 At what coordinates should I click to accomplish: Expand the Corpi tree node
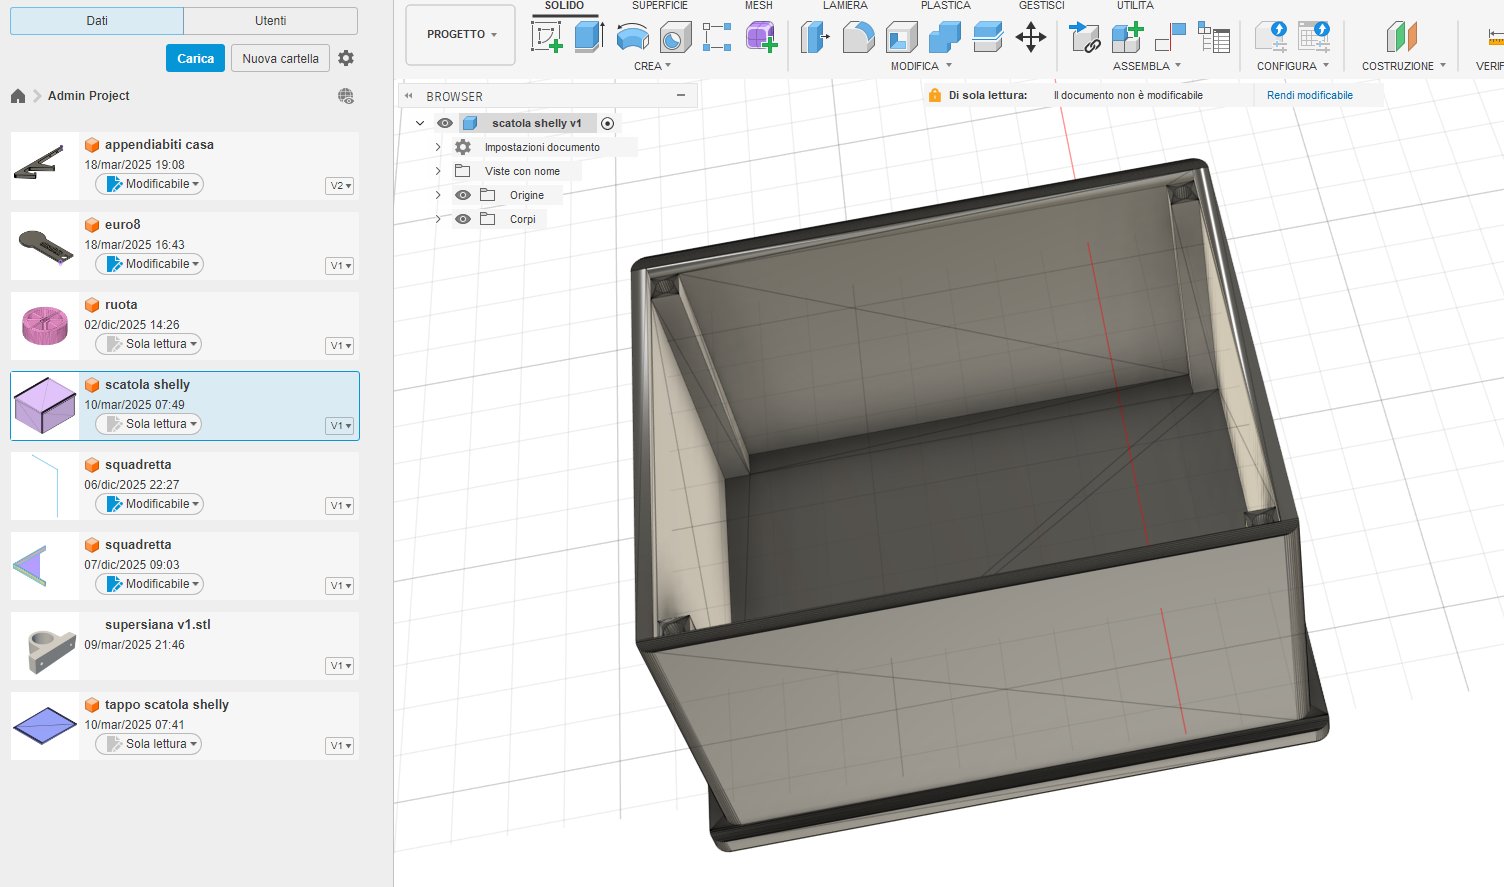click(438, 219)
